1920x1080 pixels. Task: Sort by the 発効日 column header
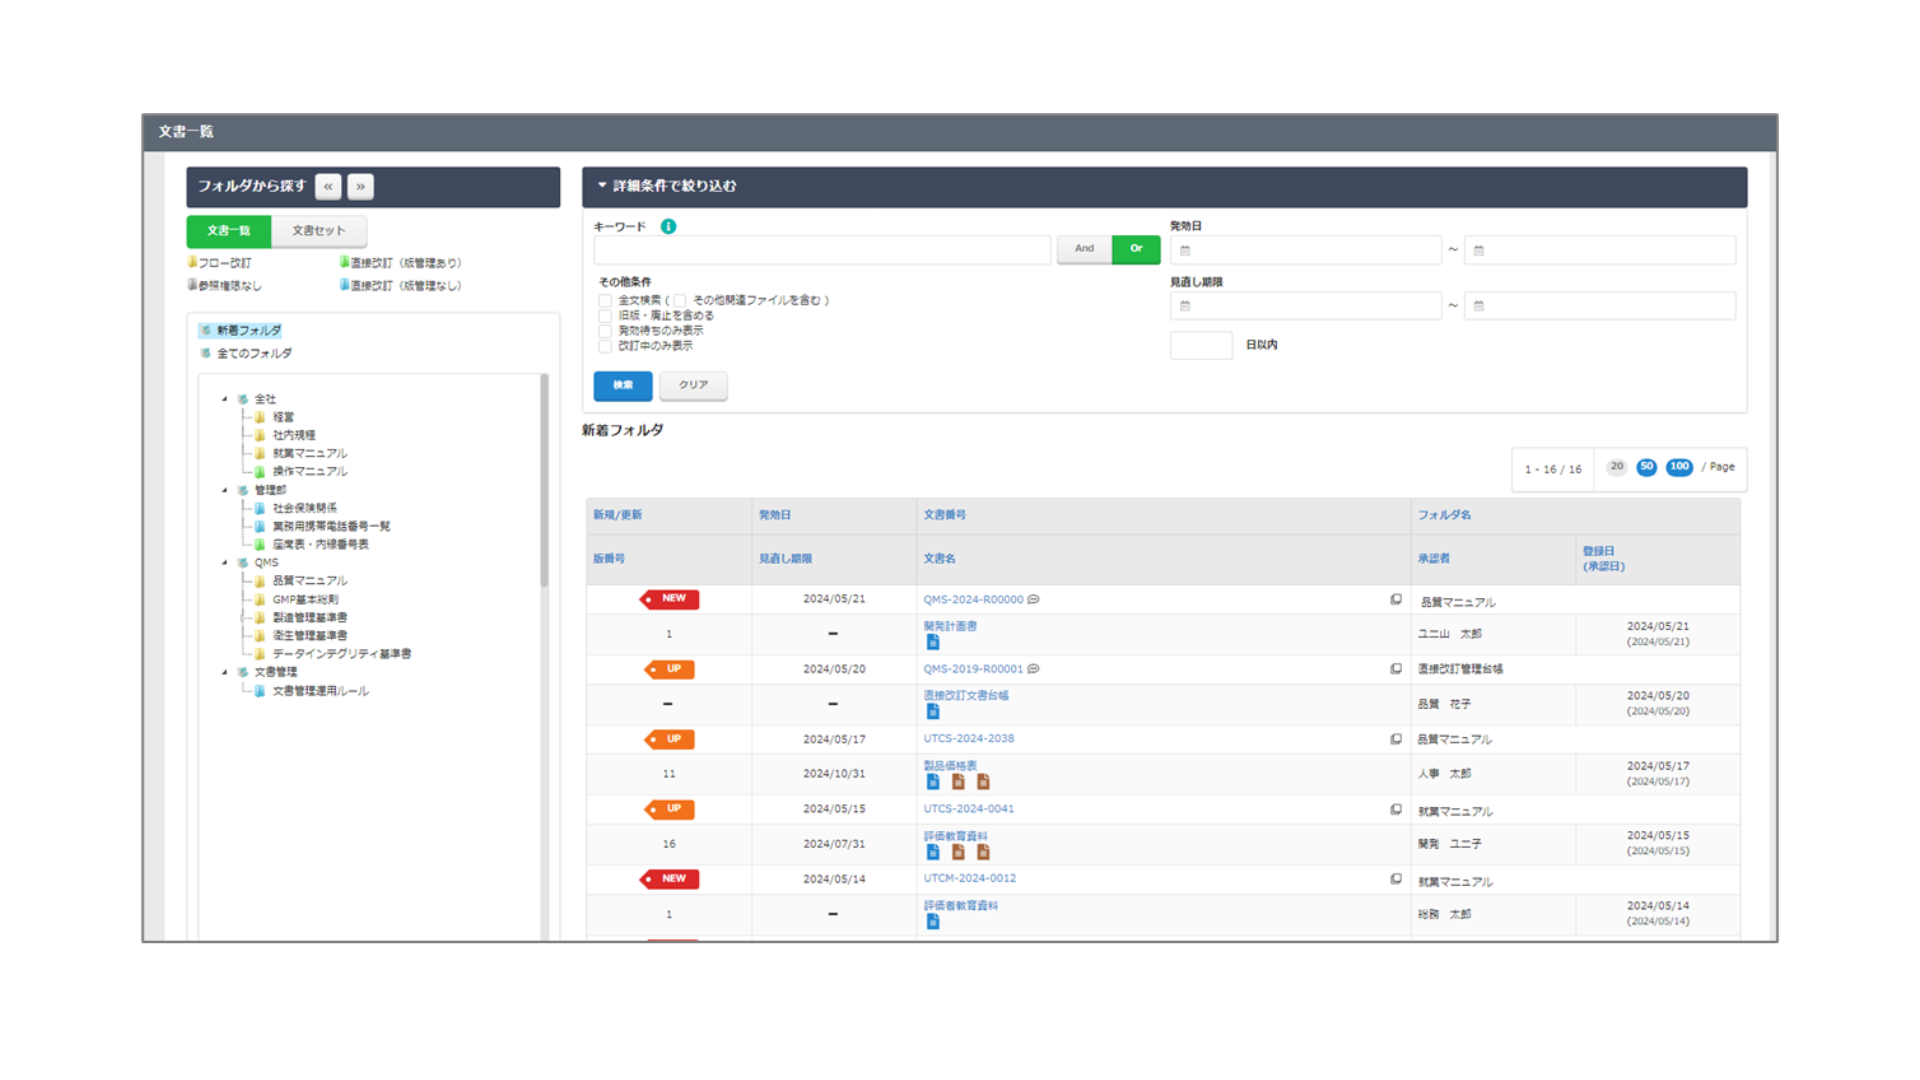[x=775, y=515]
